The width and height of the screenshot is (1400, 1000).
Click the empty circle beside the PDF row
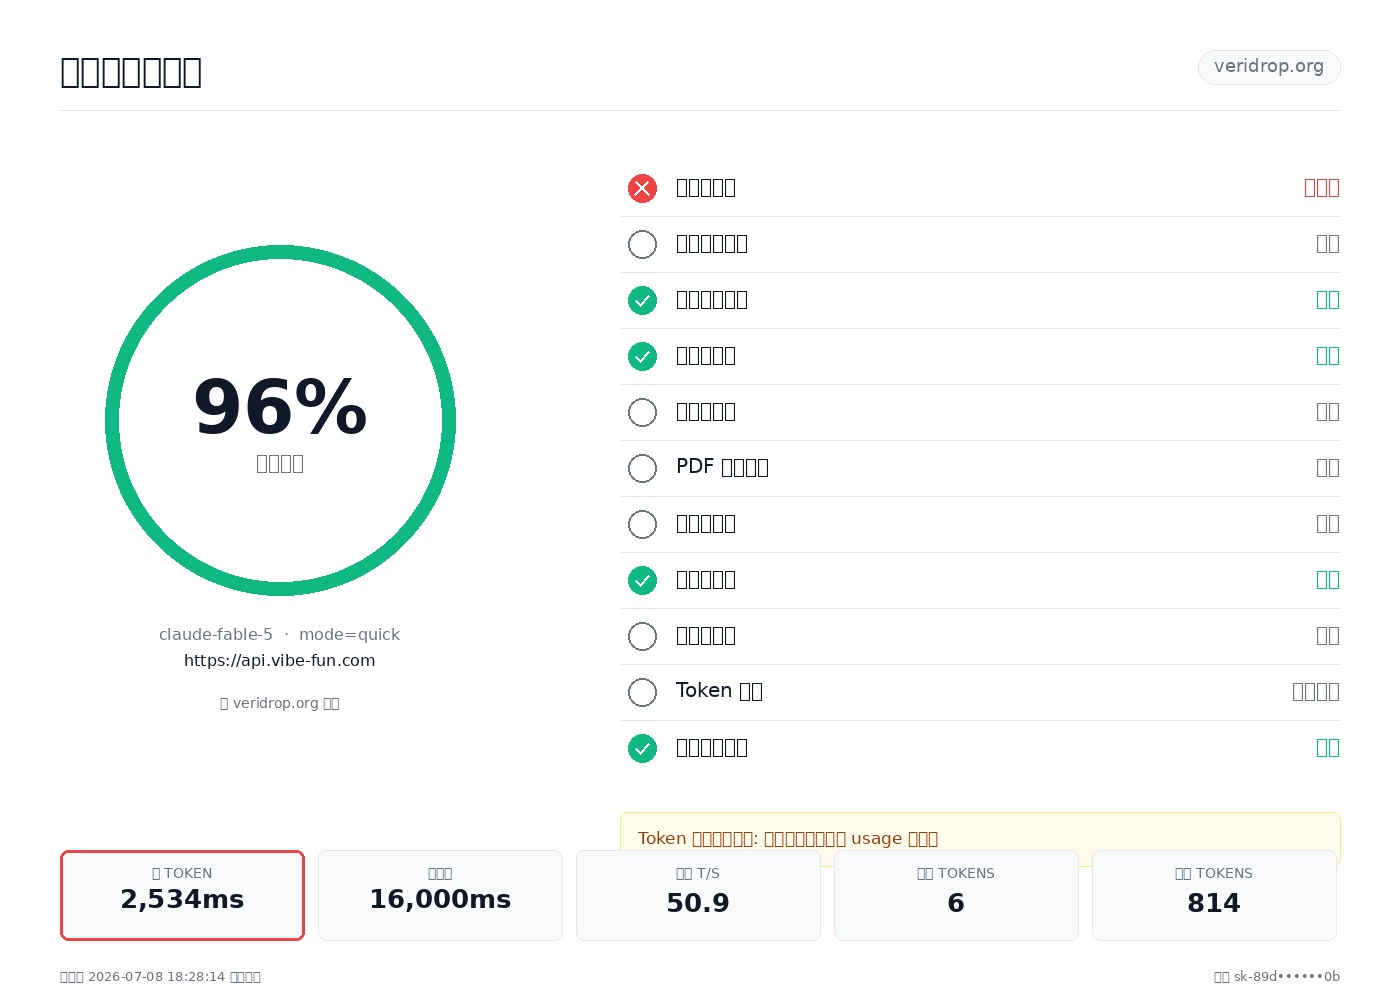642,468
